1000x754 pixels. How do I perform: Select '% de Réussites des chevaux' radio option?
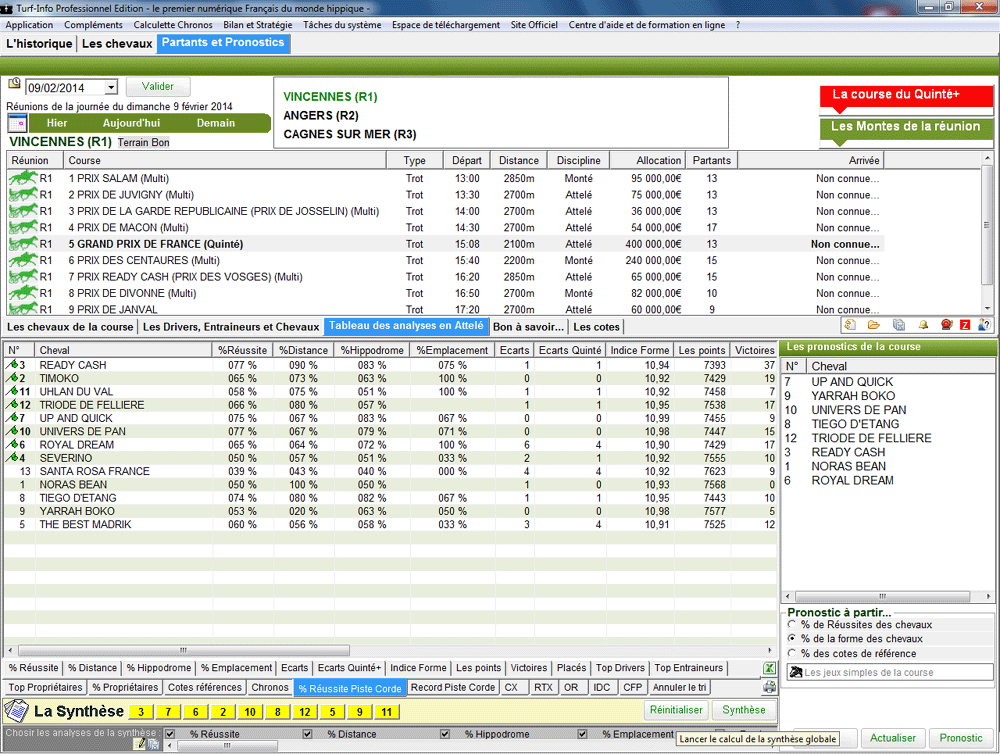point(792,625)
